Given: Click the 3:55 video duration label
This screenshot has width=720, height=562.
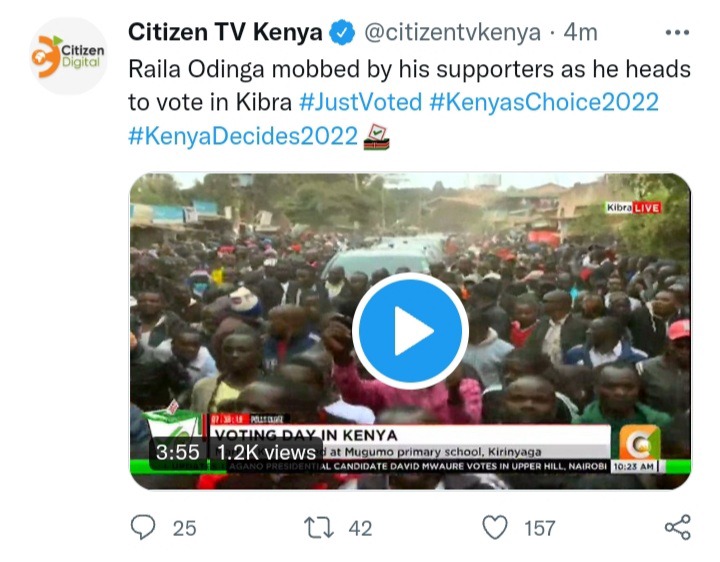Looking at the screenshot, I should [x=178, y=453].
